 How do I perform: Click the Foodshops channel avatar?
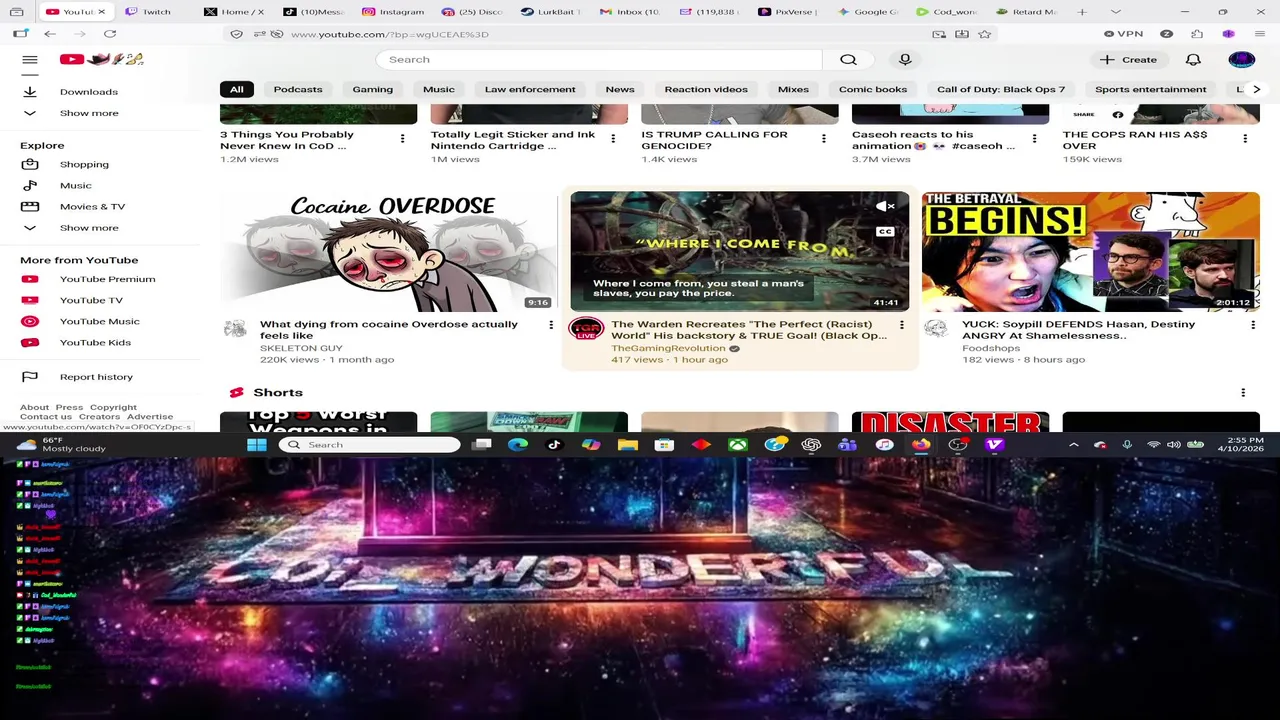tap(936, 329)
